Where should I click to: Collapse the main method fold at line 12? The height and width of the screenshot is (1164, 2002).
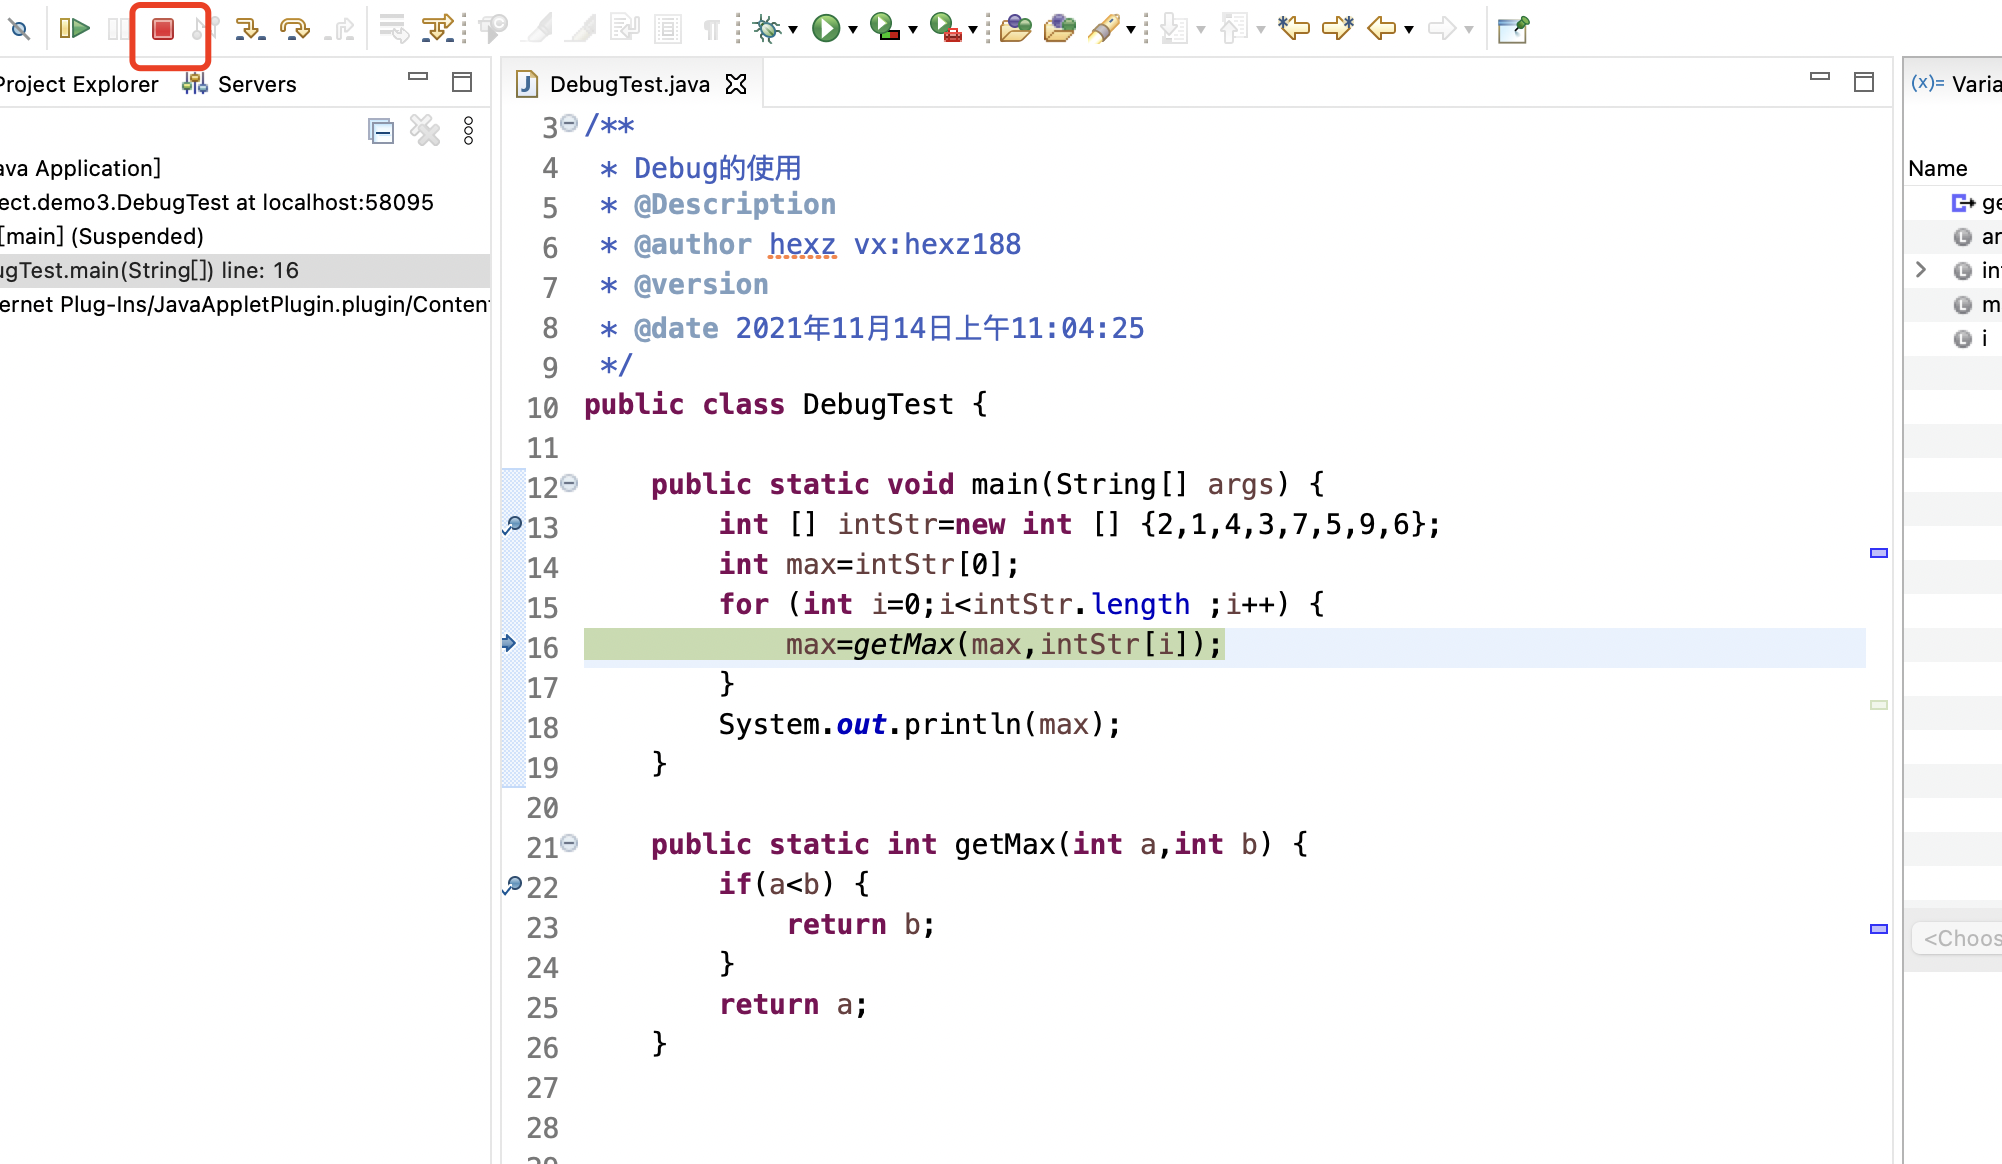pyautogui.click(x=569, y=484)
